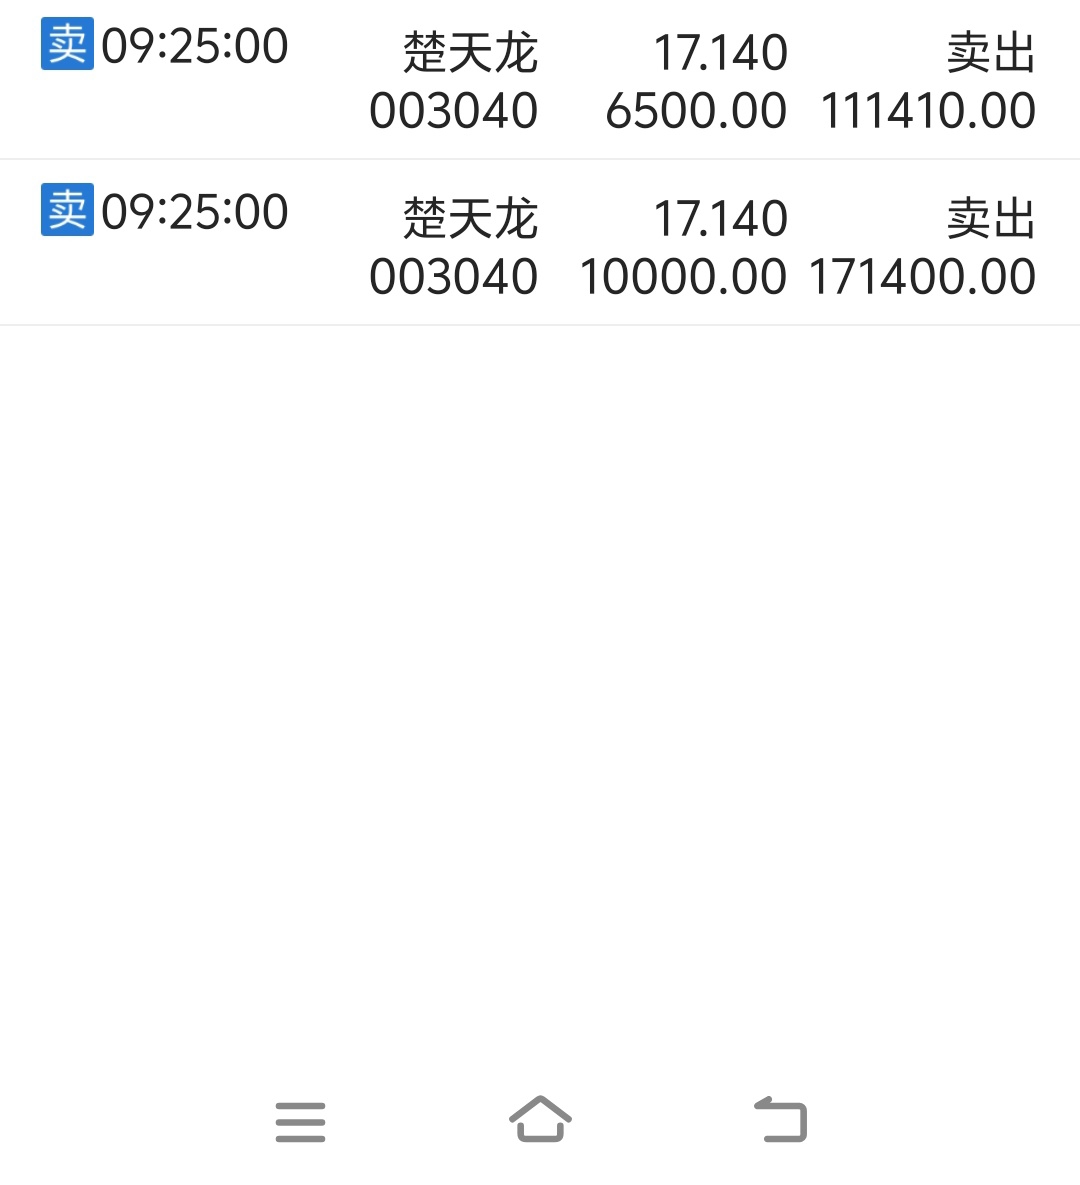Select the second 09:25:00 timestamp
The height and width of the screenshot is (1185, 1080).
[194, 211]
